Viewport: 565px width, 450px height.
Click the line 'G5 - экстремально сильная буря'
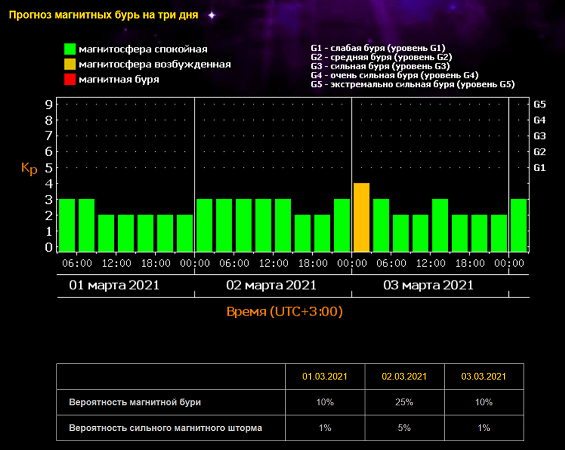point(413,84)
